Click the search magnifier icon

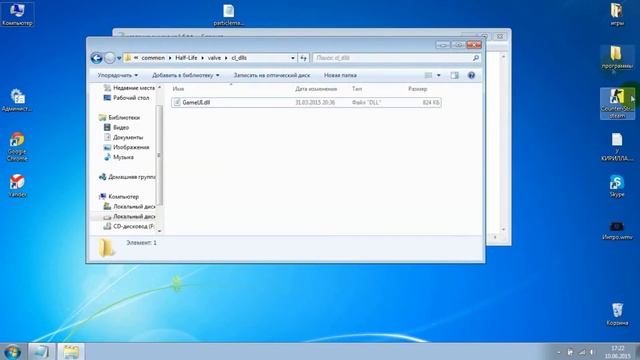(x=476, y=58)
